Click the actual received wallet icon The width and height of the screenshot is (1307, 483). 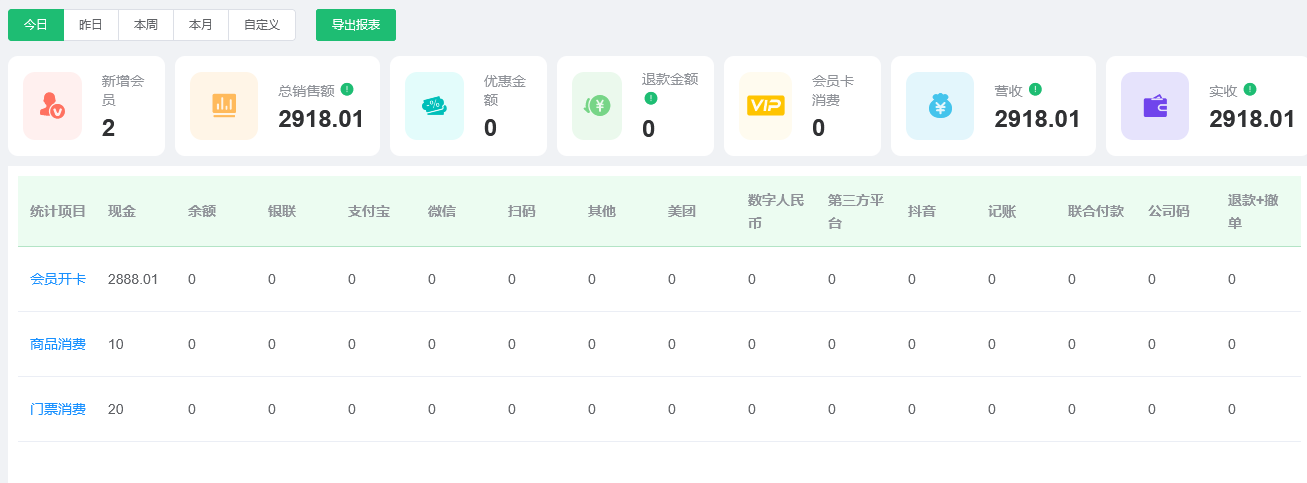1154,105
